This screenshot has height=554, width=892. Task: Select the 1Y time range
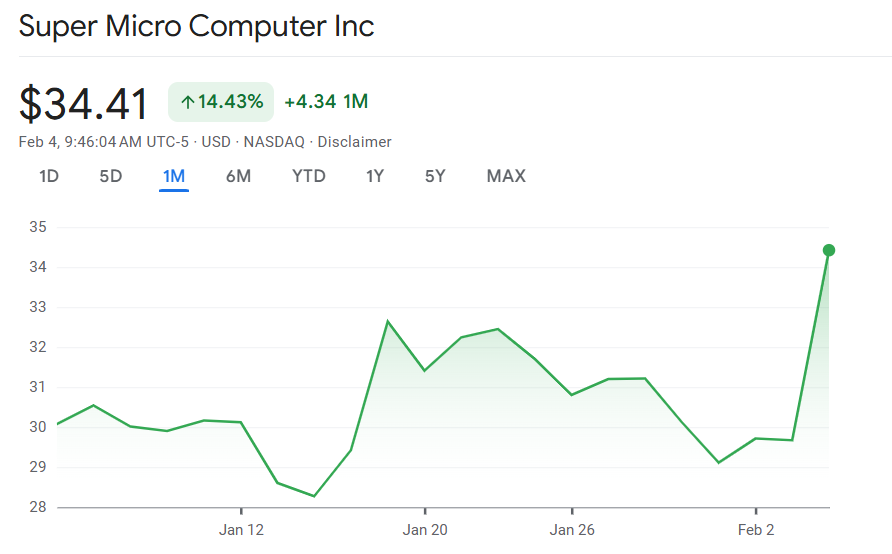pyautogui.click(x=375, y=177)
